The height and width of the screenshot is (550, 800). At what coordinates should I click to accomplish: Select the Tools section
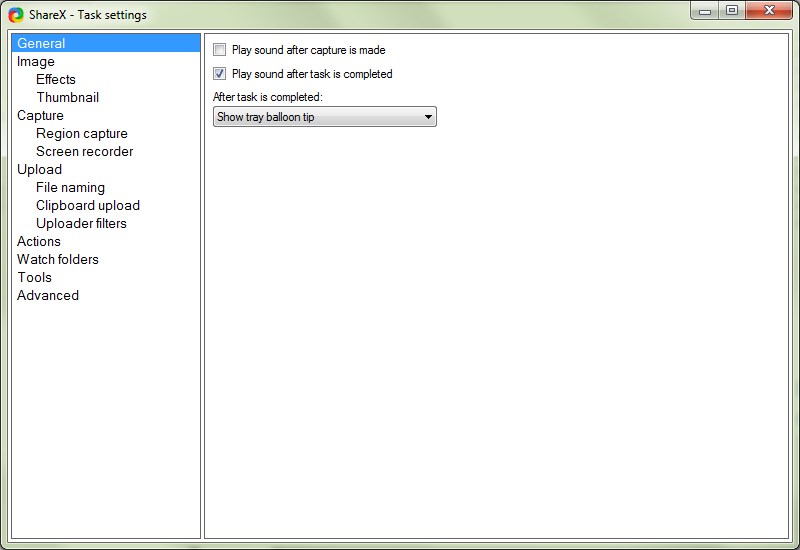(34, 278)
